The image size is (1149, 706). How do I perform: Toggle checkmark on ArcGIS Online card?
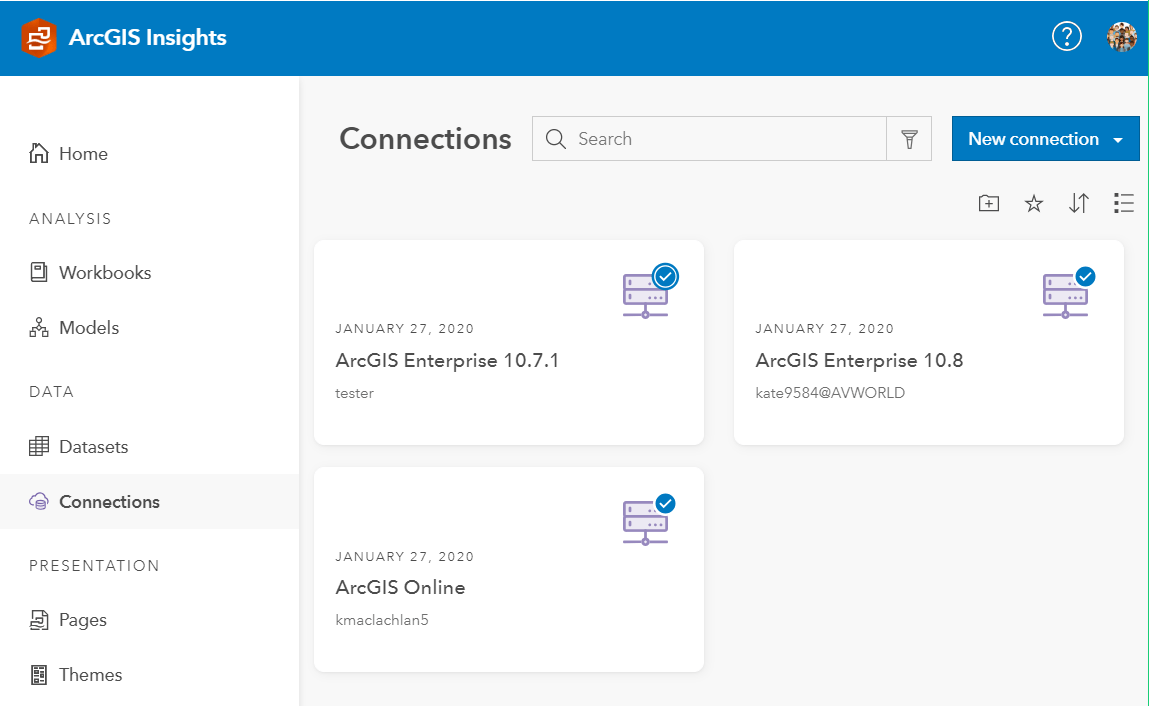(665, 504)
